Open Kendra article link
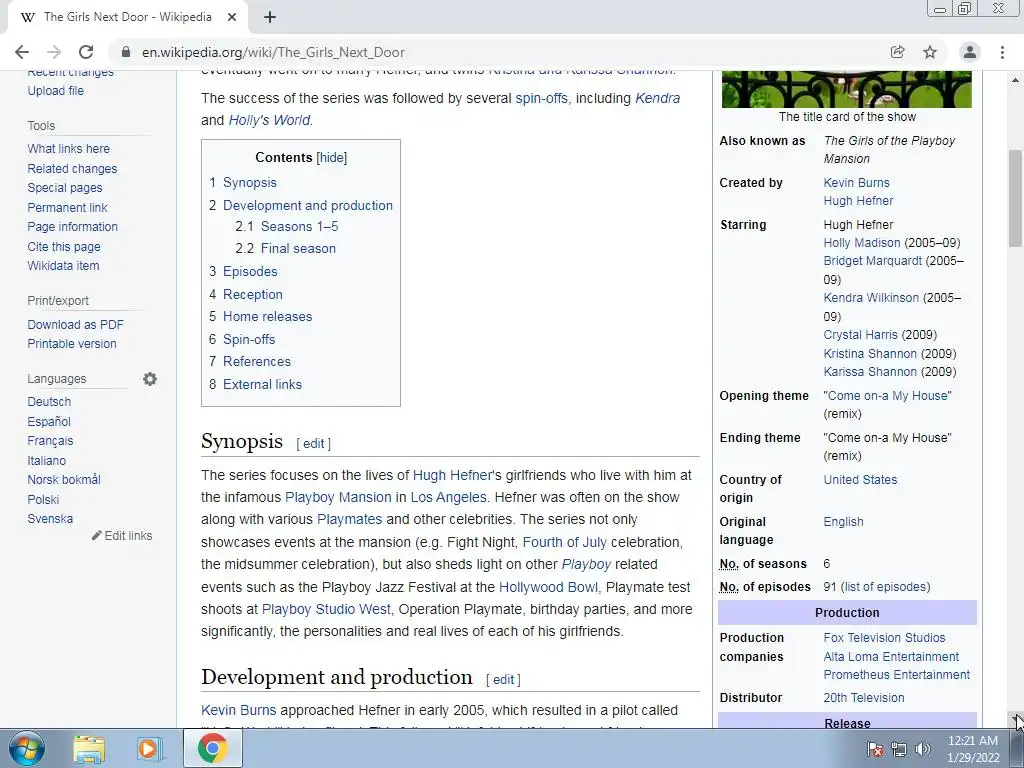The height and width of the screenshot is (768, 1024). [x=658, y=98]
